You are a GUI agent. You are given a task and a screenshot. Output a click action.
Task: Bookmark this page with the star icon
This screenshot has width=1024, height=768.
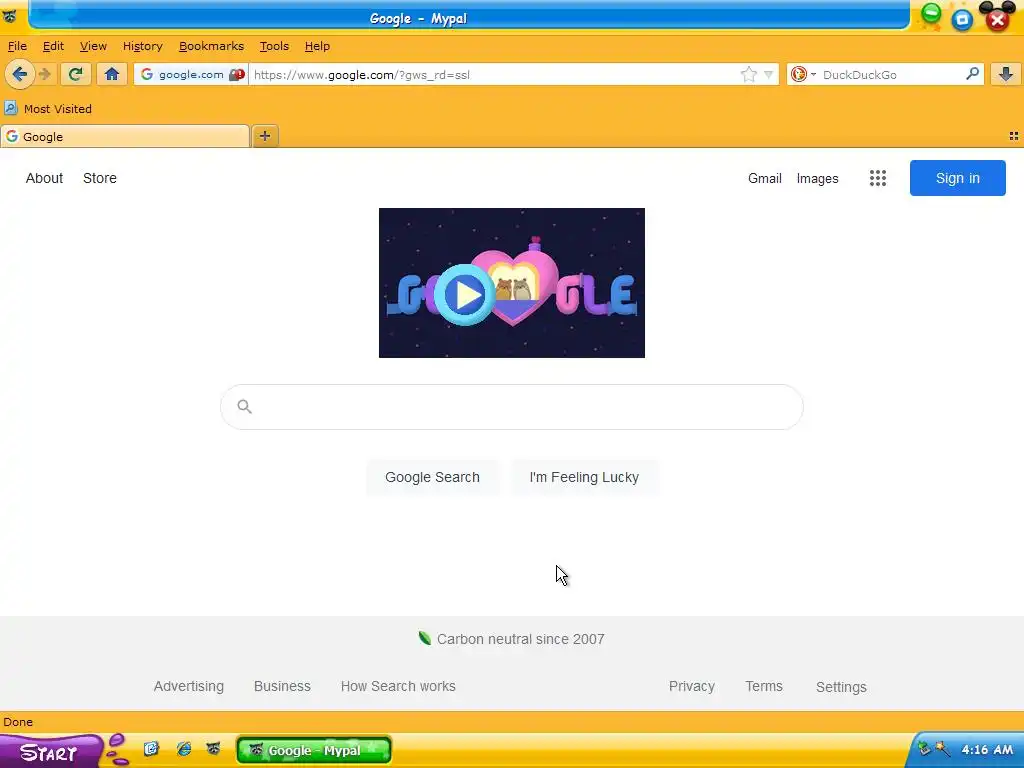coord(748,74)
